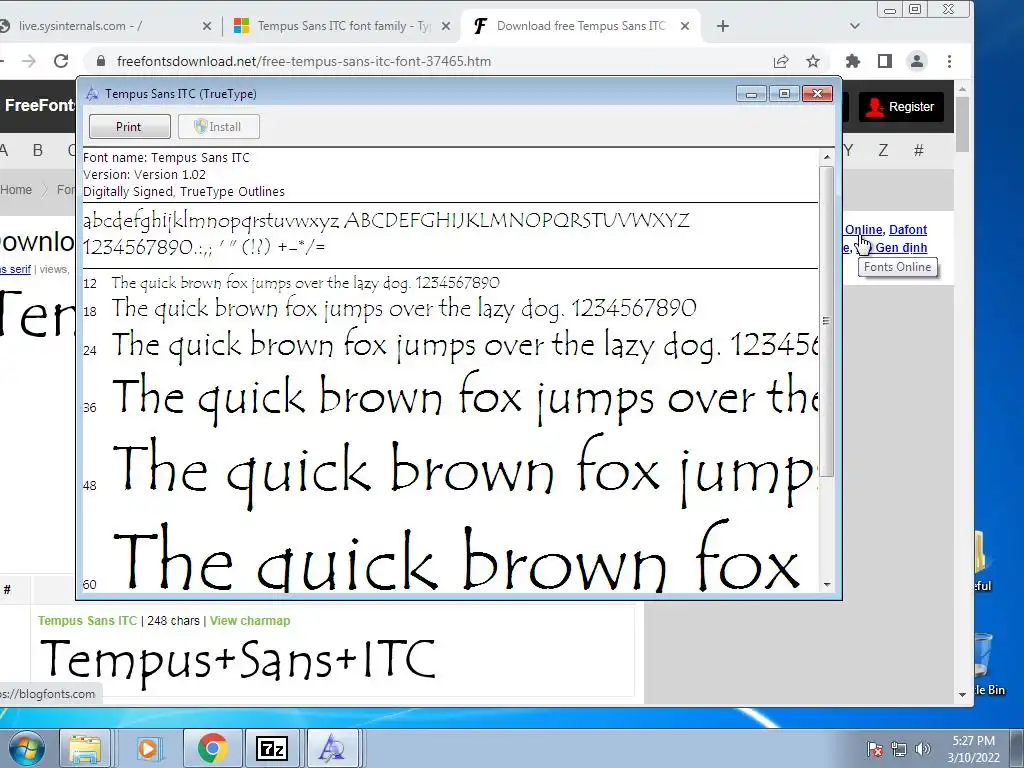Share this page icon in address bar
Viewport: 1024px width, 768px height.
coord(781,61)
